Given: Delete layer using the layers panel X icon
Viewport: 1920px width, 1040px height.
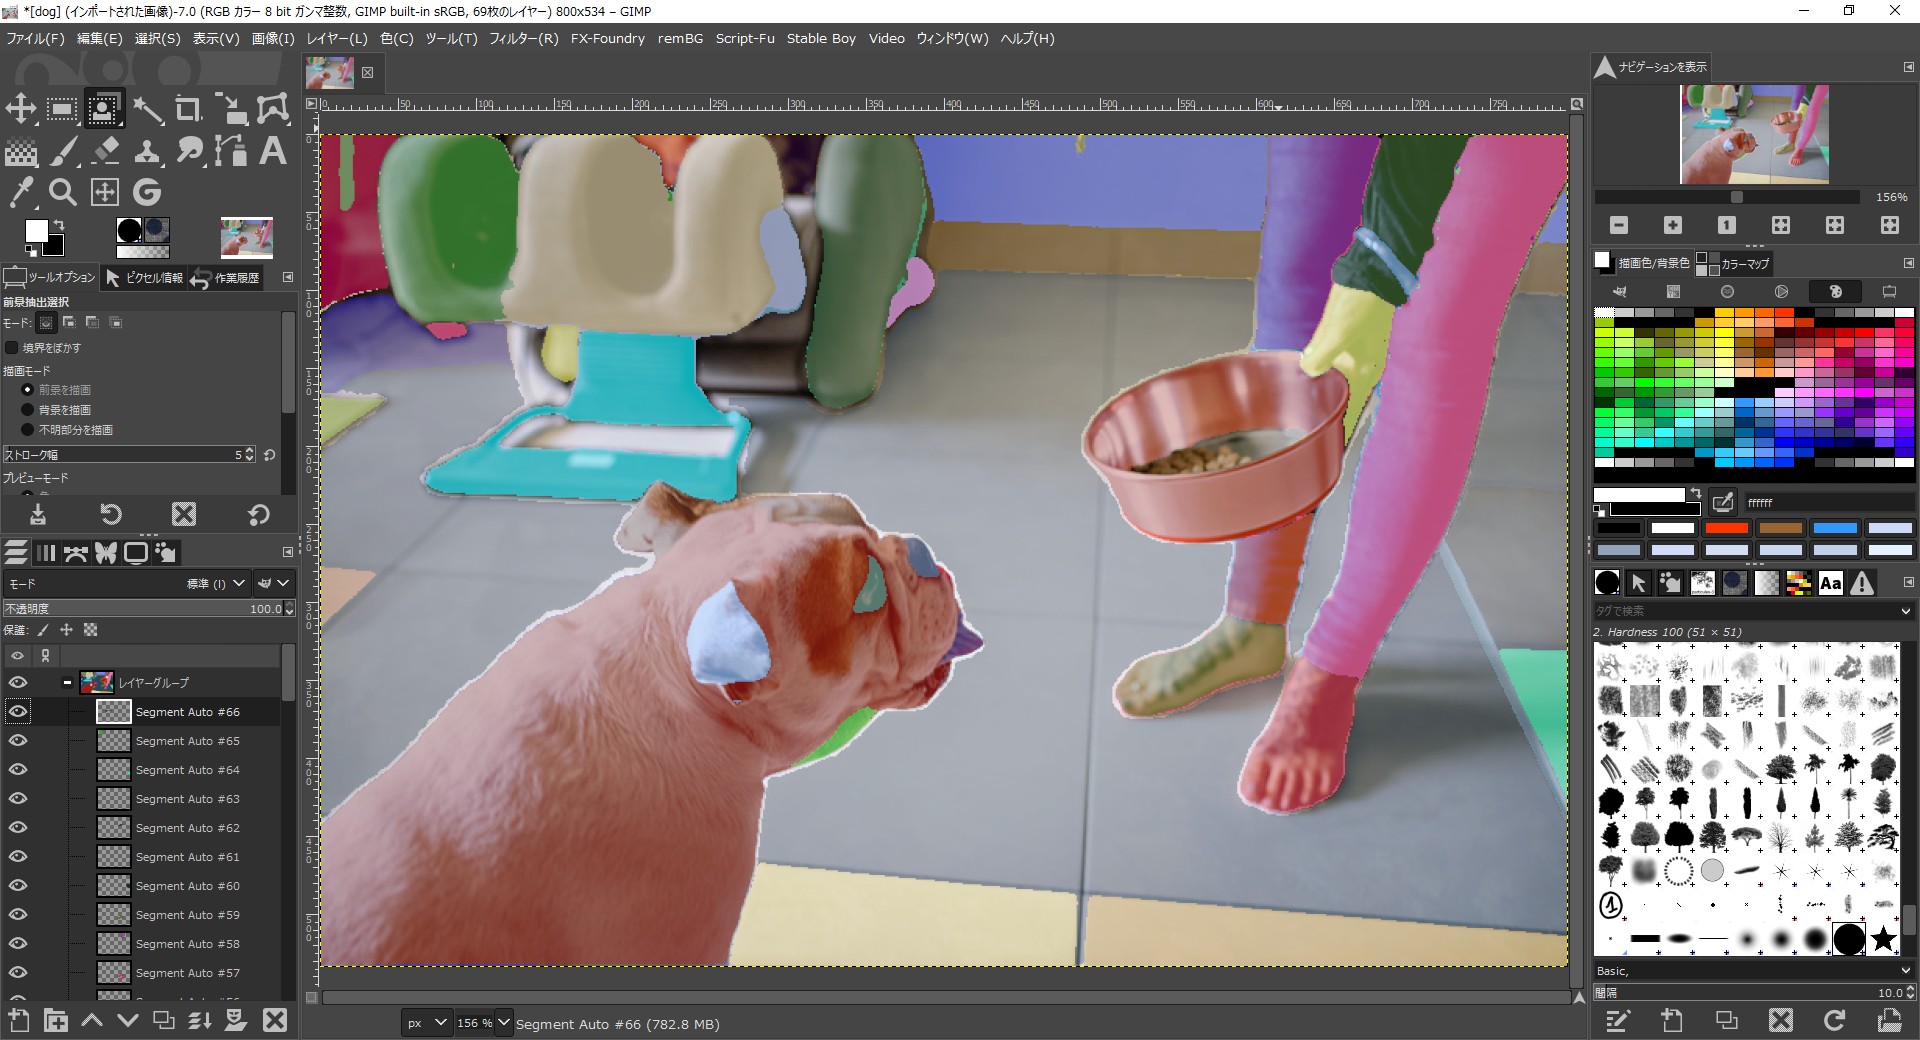Looking at the screenshot, I should [275, 1020].
